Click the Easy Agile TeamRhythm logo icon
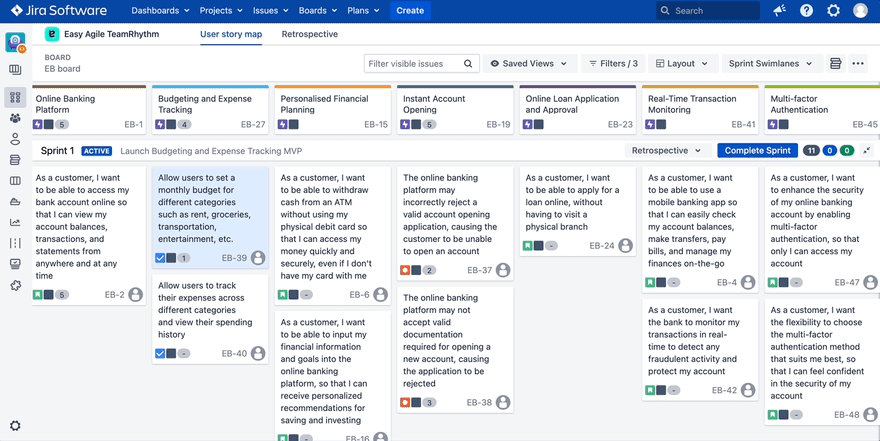 [x=52, y=34]
